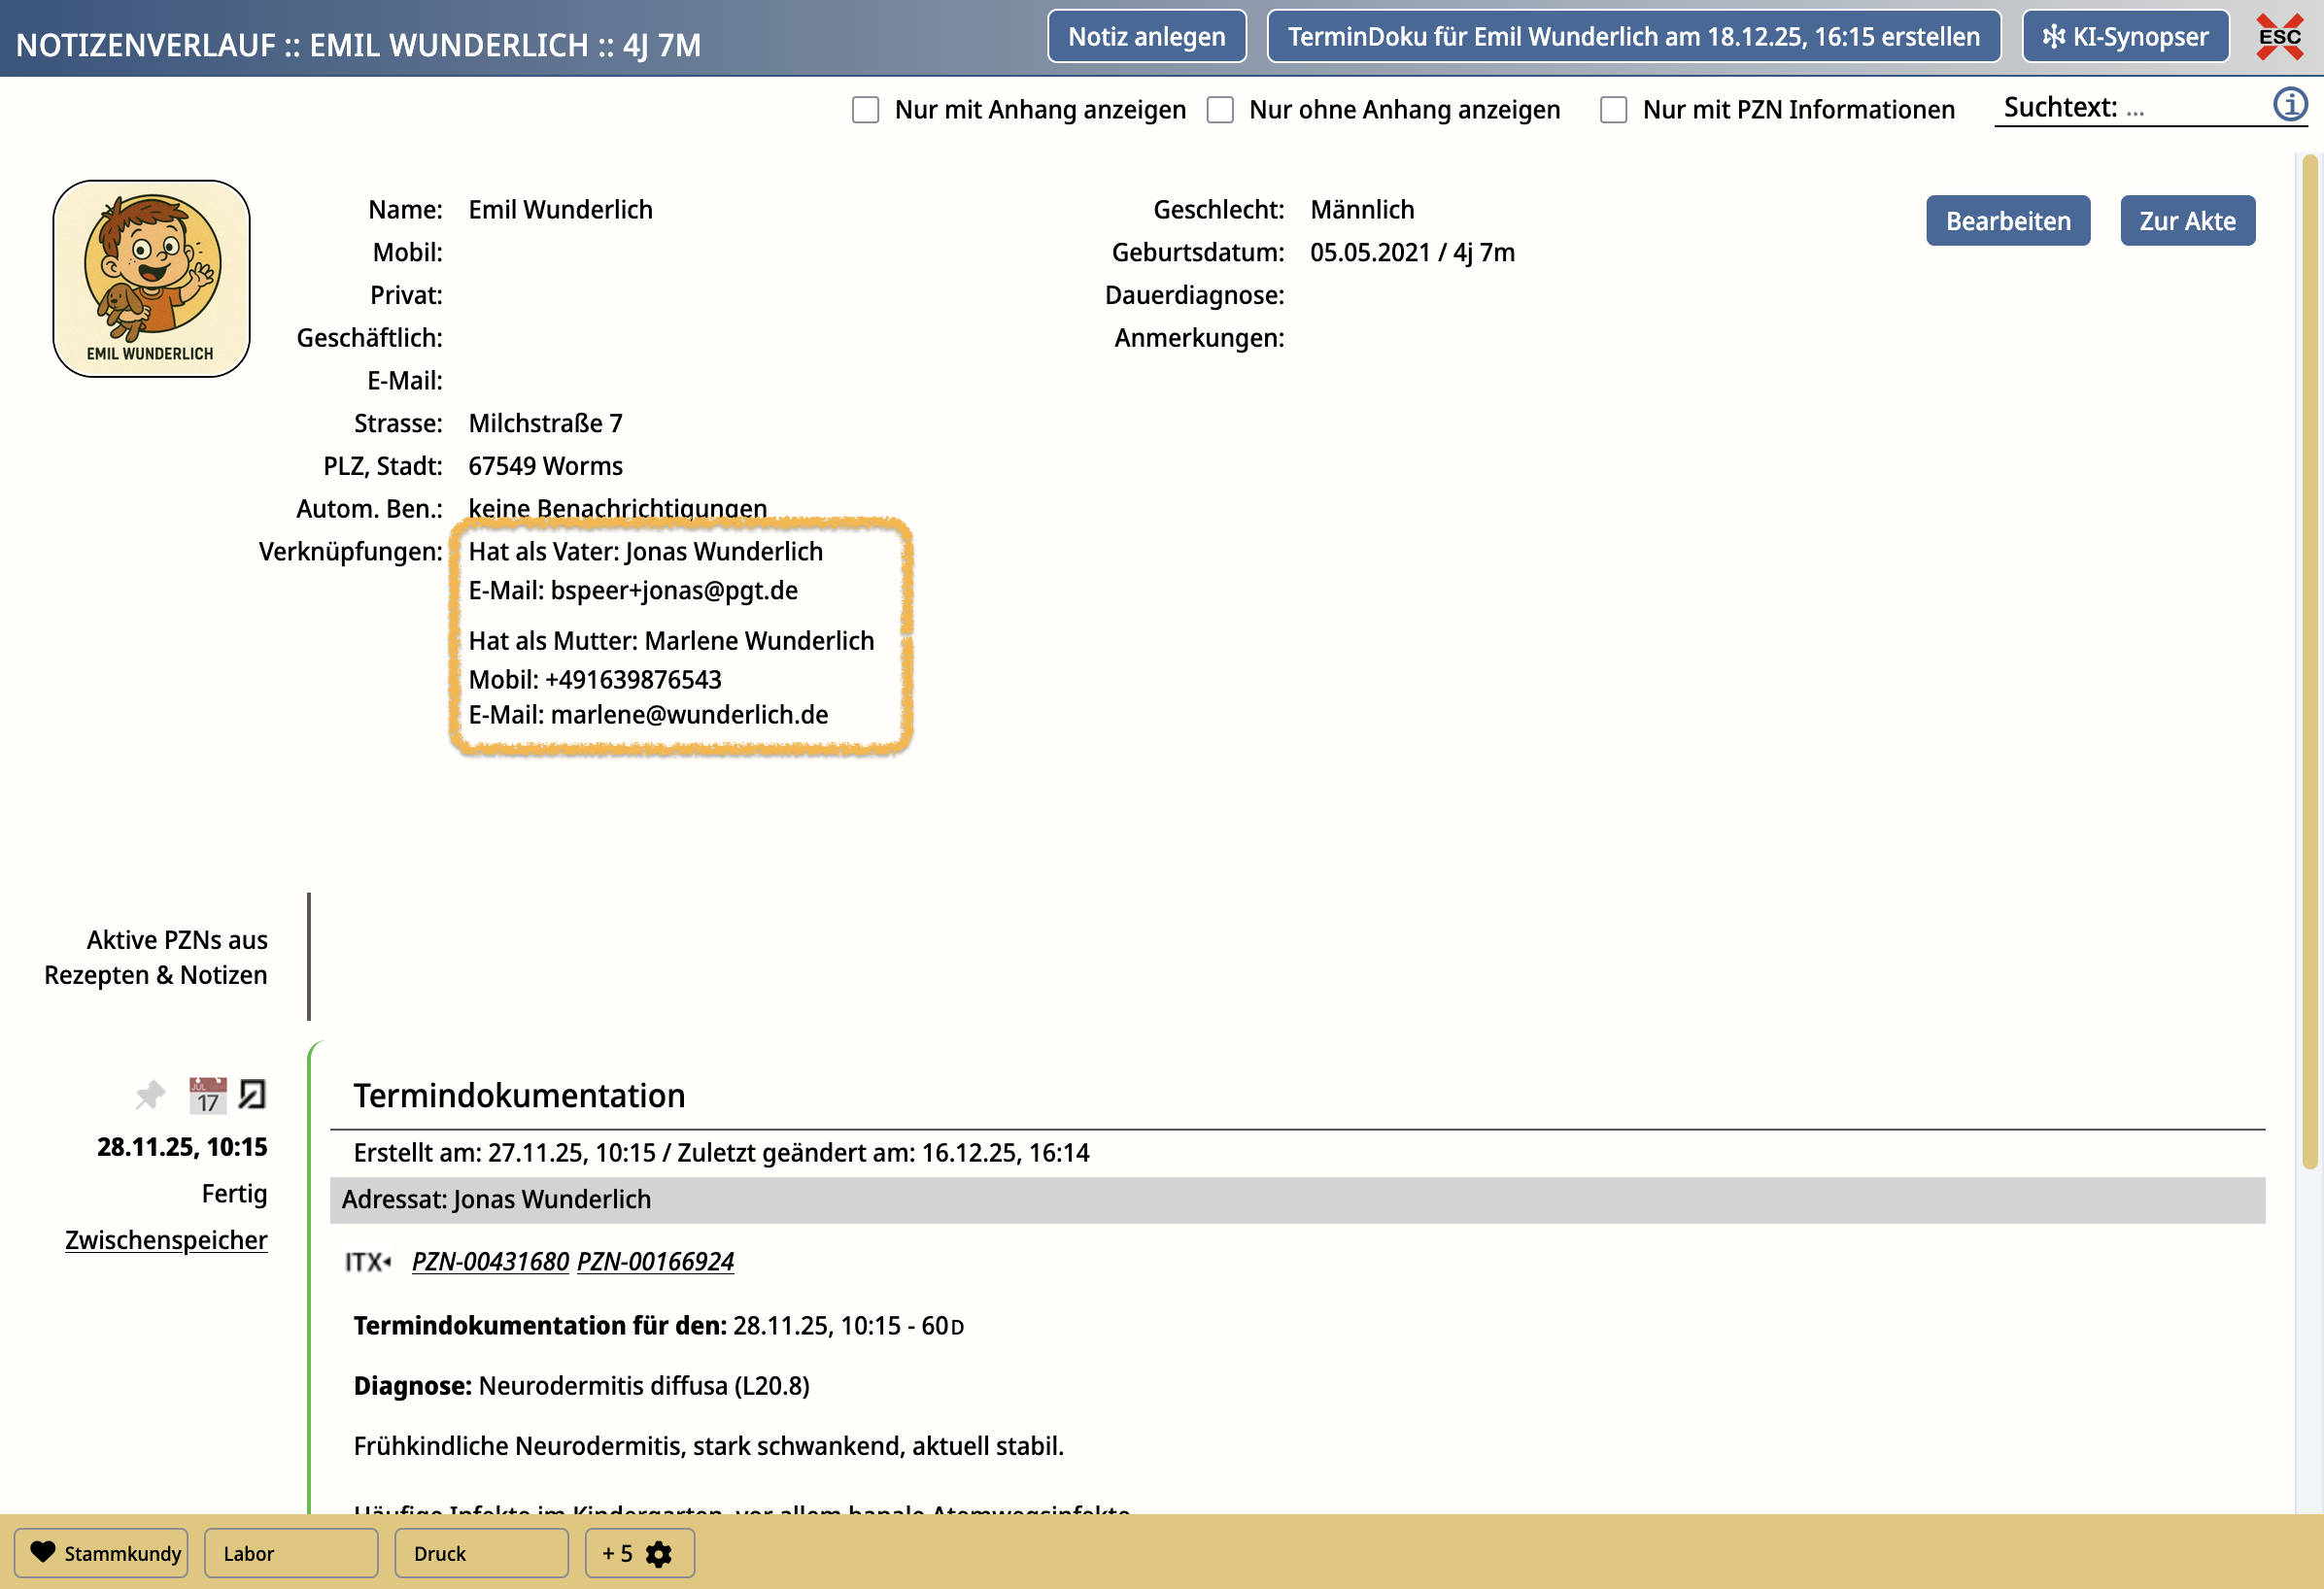Check 'Nur ohne Anhang anzeigen' option
Screen dimensions: 2324x1589
1220,110
